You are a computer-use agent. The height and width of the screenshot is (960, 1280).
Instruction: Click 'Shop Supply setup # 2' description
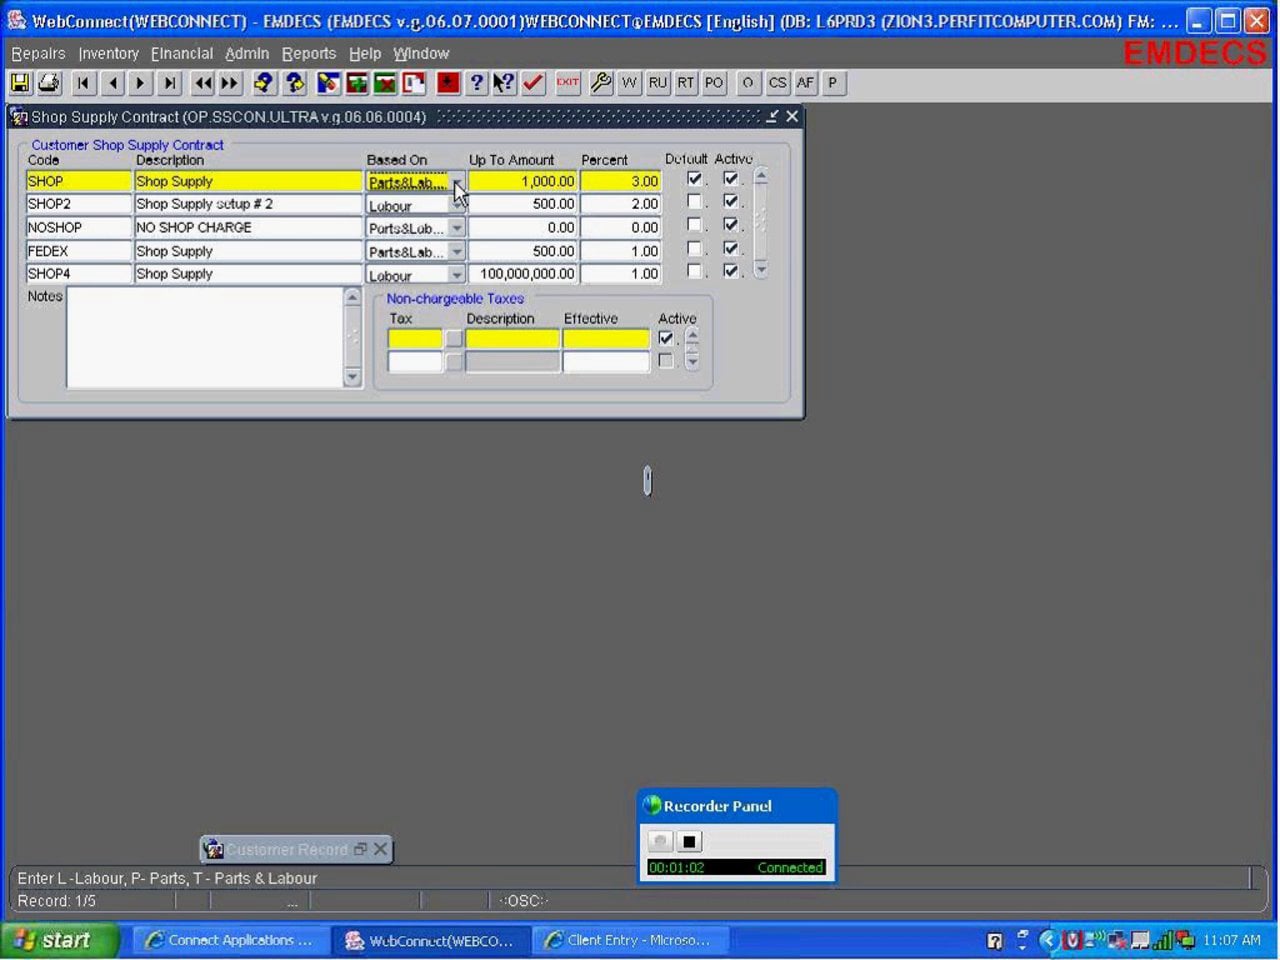(x=204, y=204)
